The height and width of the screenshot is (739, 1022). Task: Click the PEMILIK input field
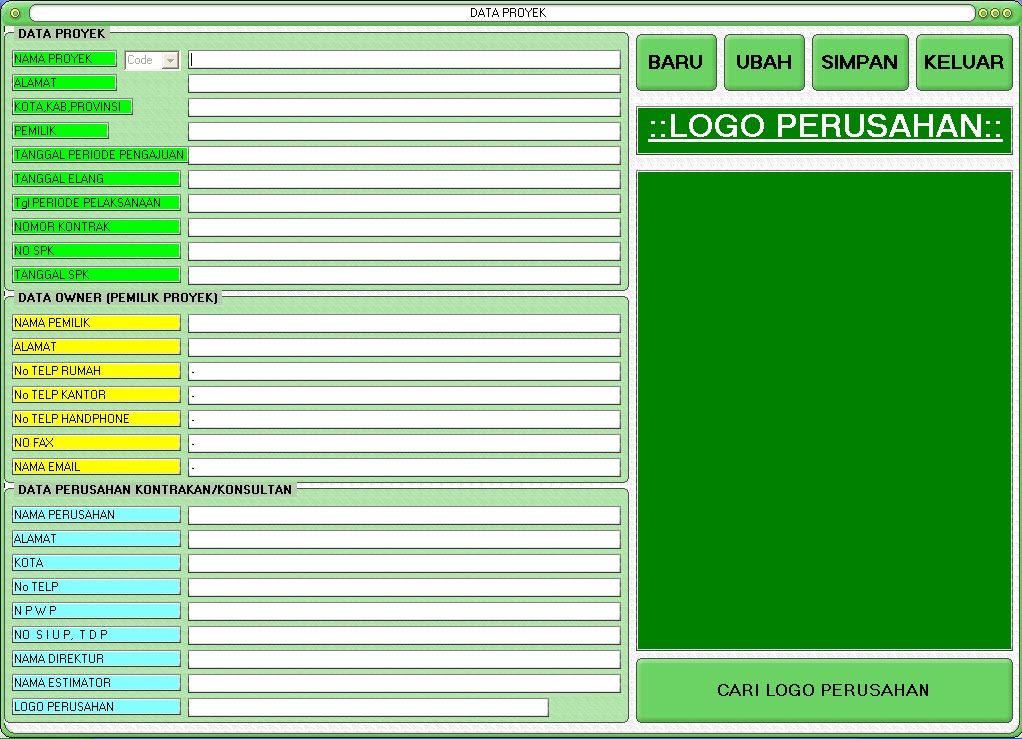click(404, 132)
